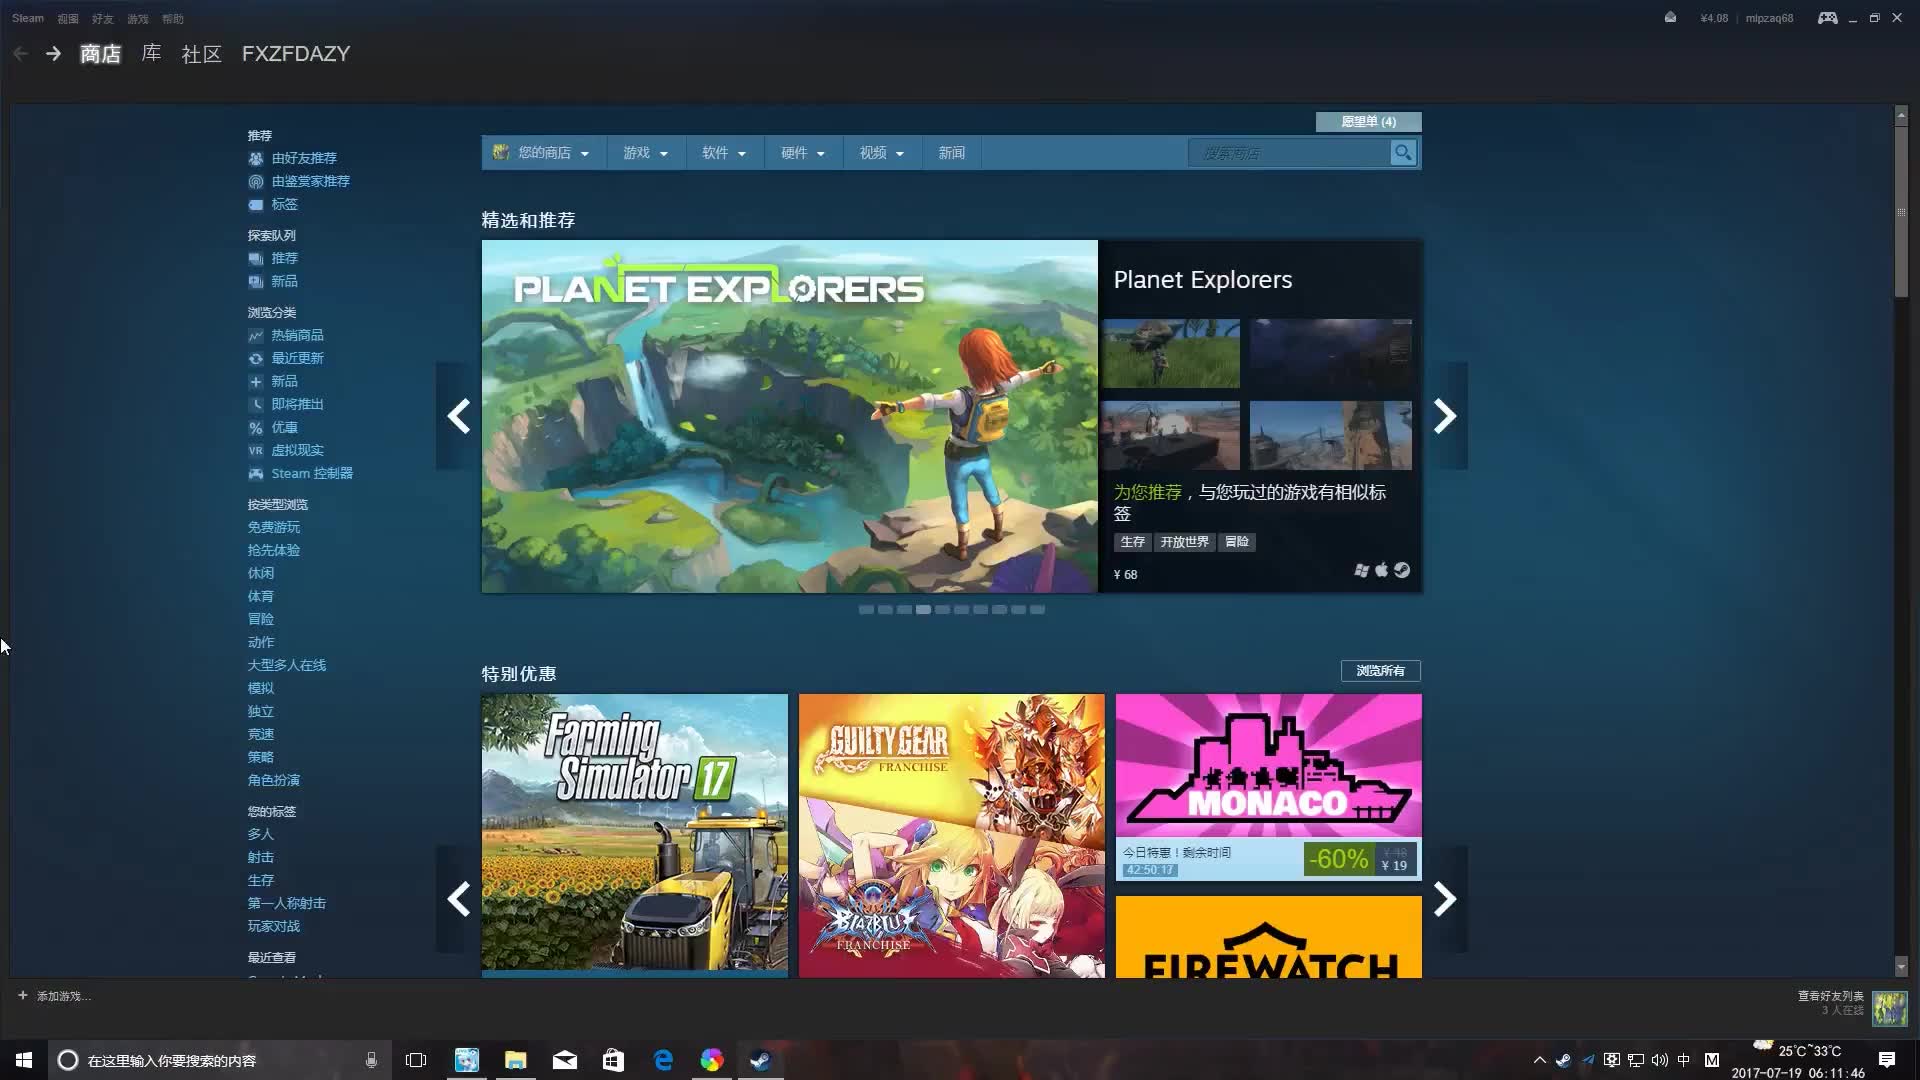Click the plus icon to add a game
The width and height of the screenshot is (1920, 1080).
pyautogui.click(x=22, y=995)
